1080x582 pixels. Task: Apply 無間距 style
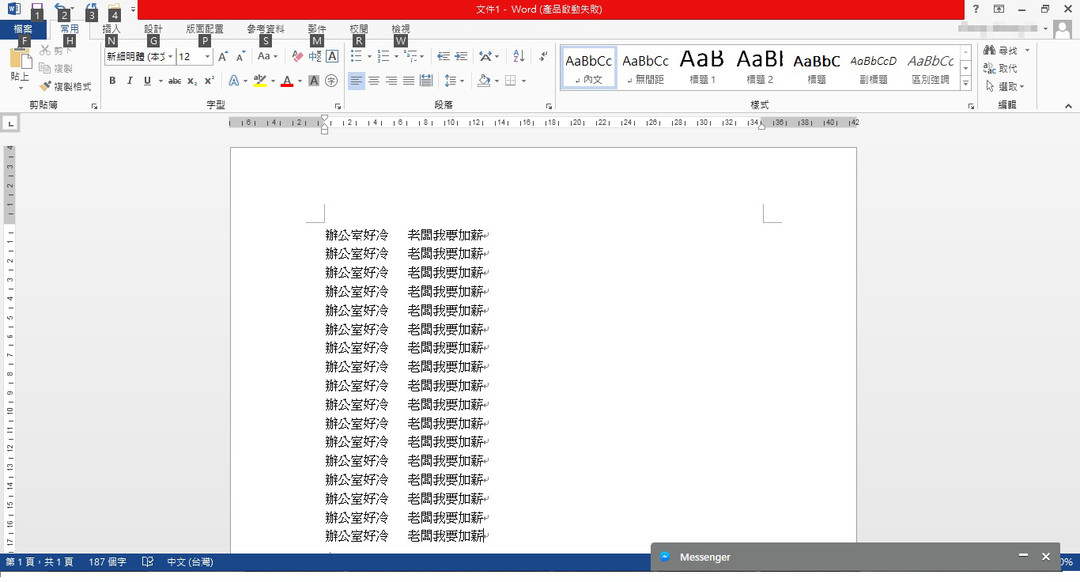(x=645, y=67)
